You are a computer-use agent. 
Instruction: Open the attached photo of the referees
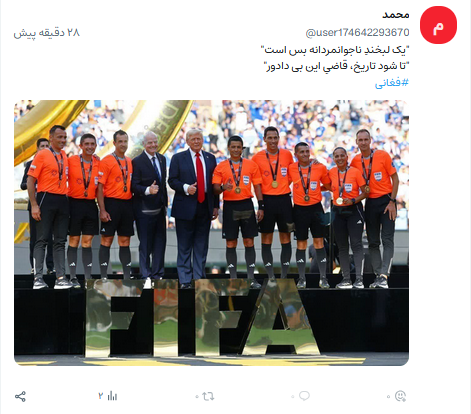(211, 233)
